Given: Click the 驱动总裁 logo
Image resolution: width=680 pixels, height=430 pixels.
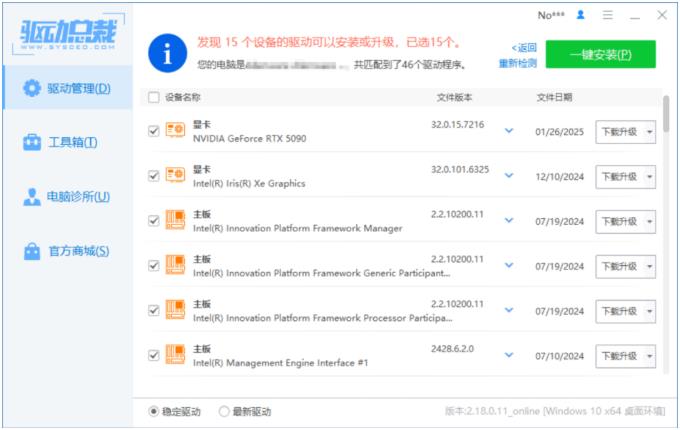Looking at the screenshot, I should (x=68, y=34).
